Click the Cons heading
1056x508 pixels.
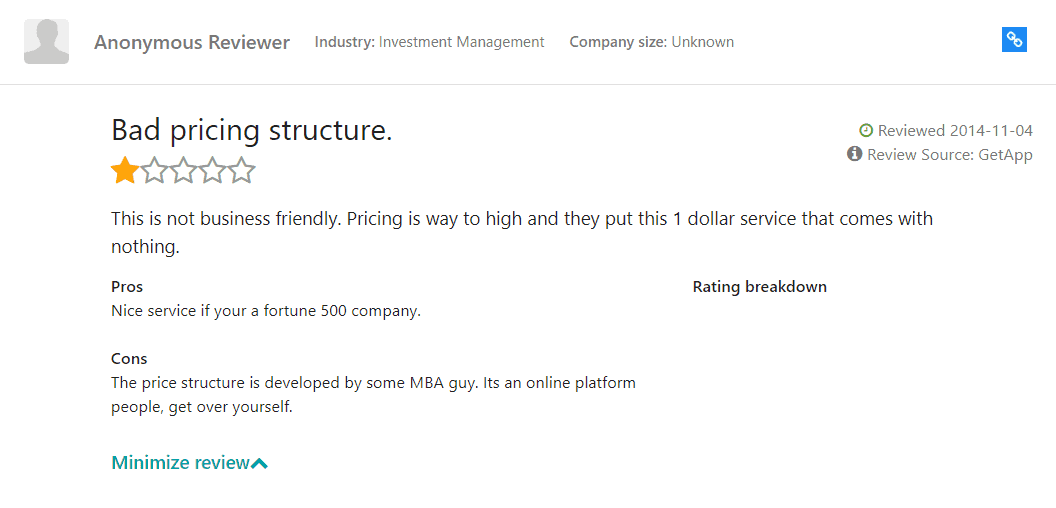(x=129, y=358)
